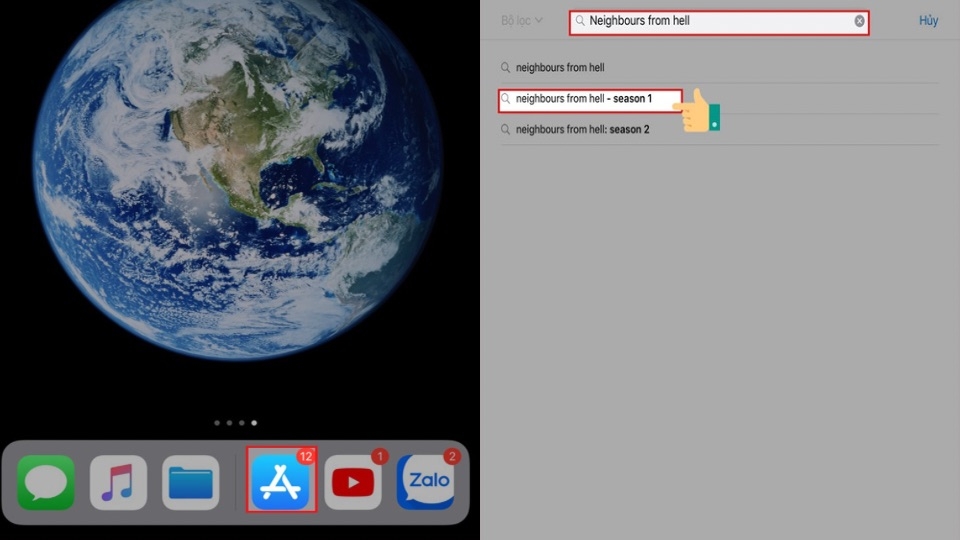Screen dimensions: 960x540
Task: Select suggestion 'neighbours from hell: season 2'
Action: [x=719, y=129]
